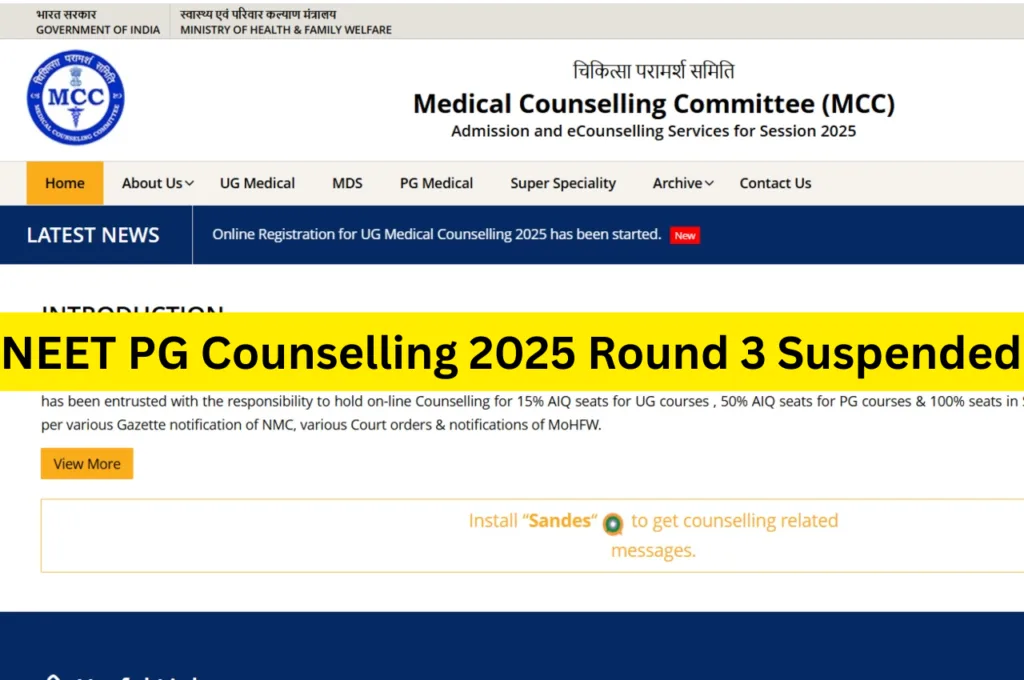Open the Contact Us page
This screenshot has height=680, width=1024.
pyautogui.click(x=775, y=183)
